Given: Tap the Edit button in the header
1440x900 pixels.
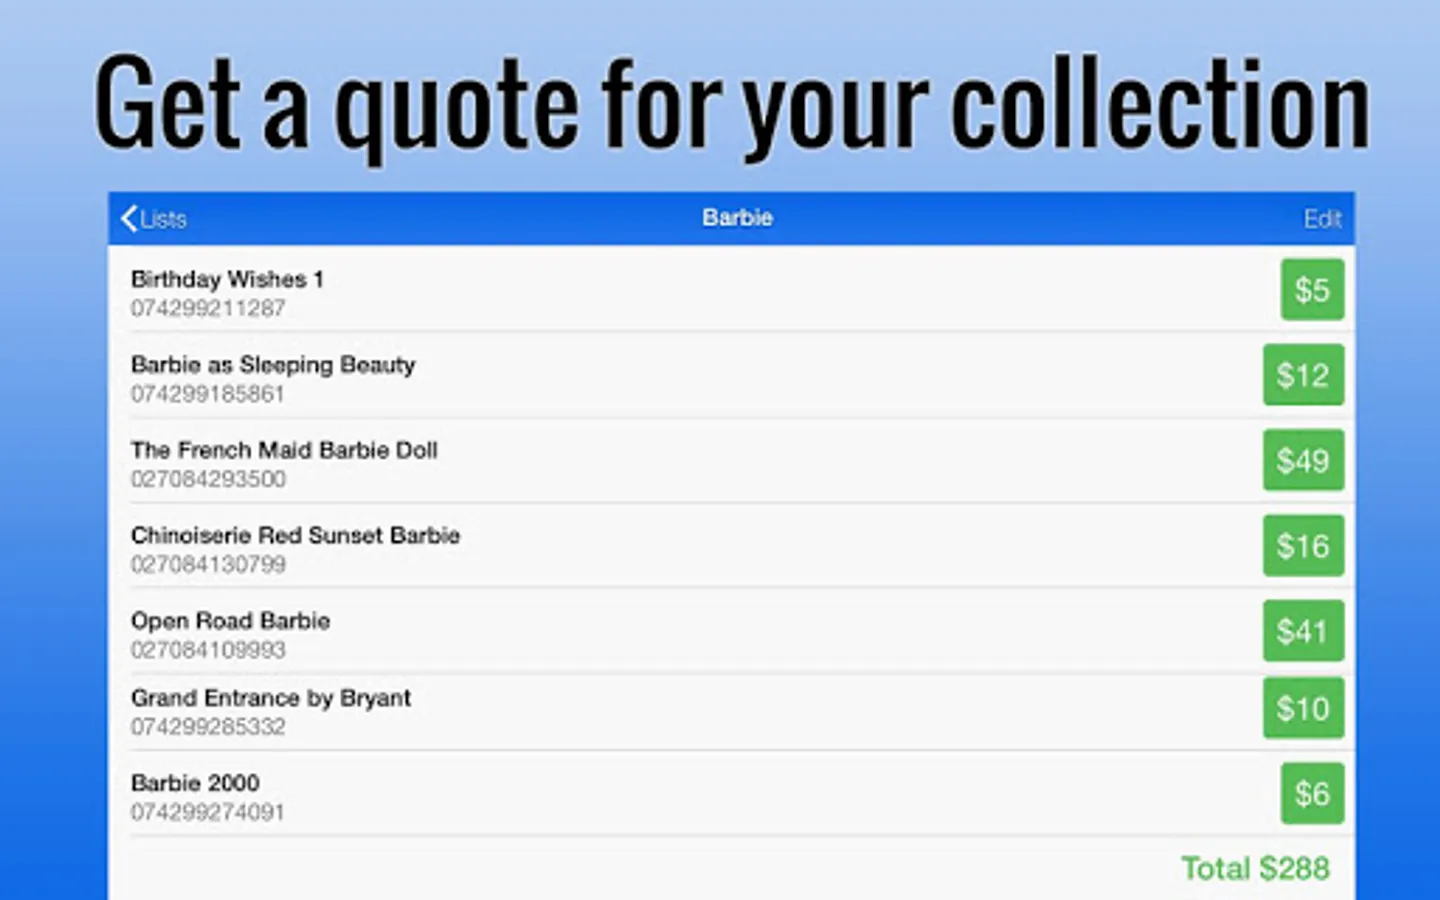Looking at the screenshot, I should (1321, 219).
